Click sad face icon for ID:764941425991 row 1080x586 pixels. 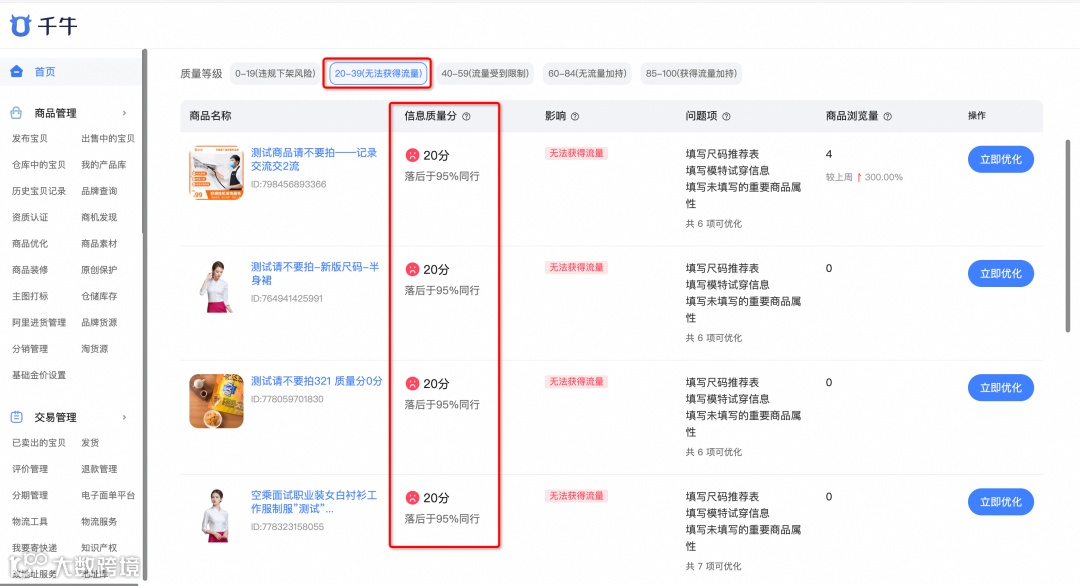(x=412, y=269)
